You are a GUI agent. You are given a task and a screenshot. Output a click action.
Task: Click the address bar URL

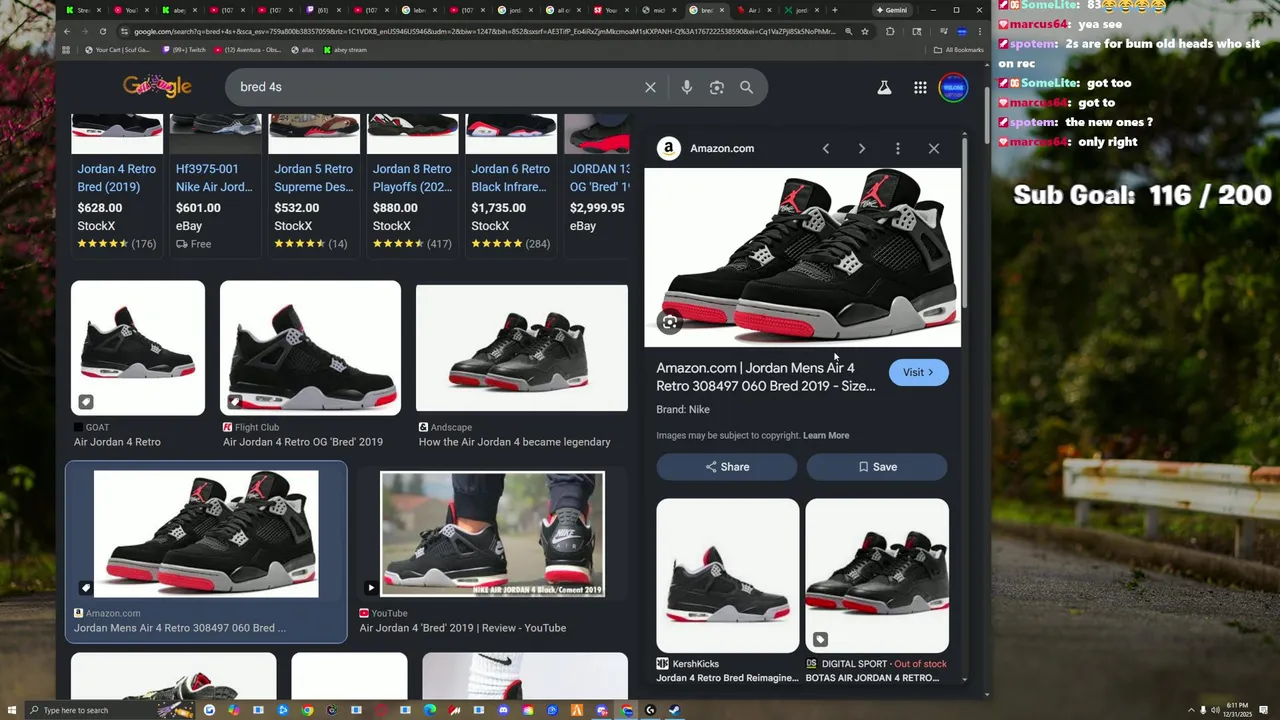pyautogui.click(x=485, y=31)
